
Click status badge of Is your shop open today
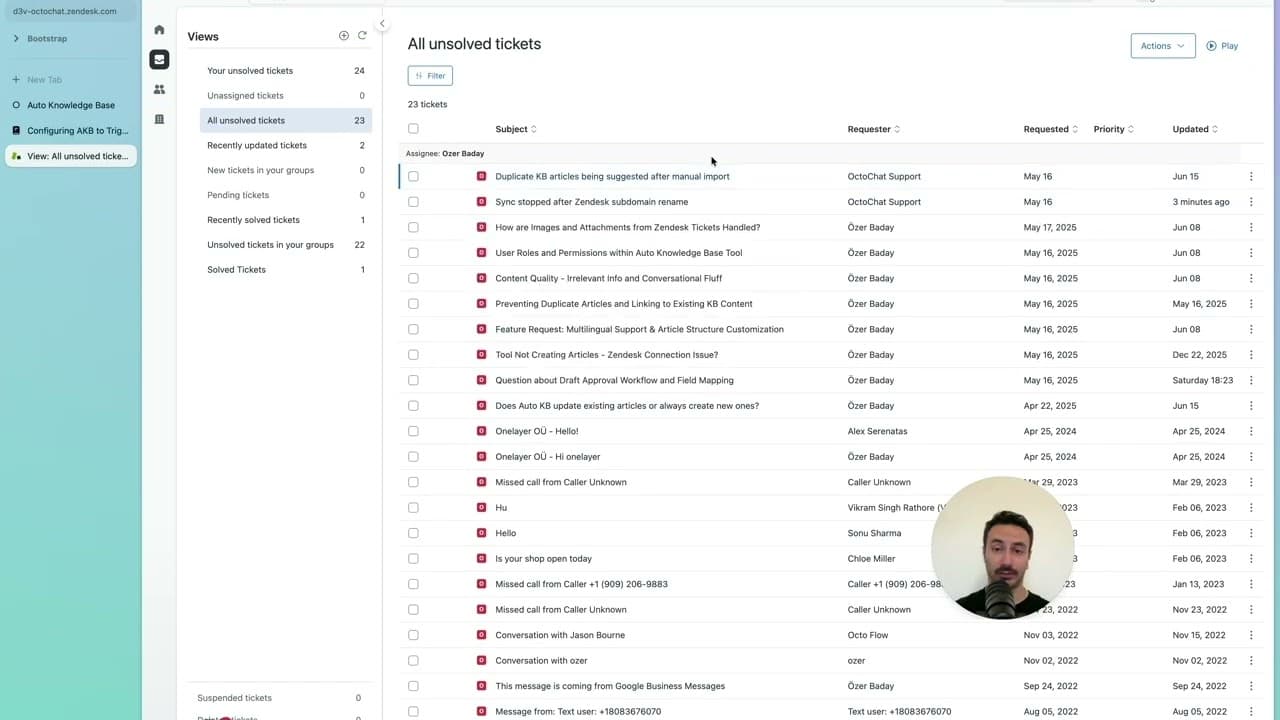coord(481,559)
